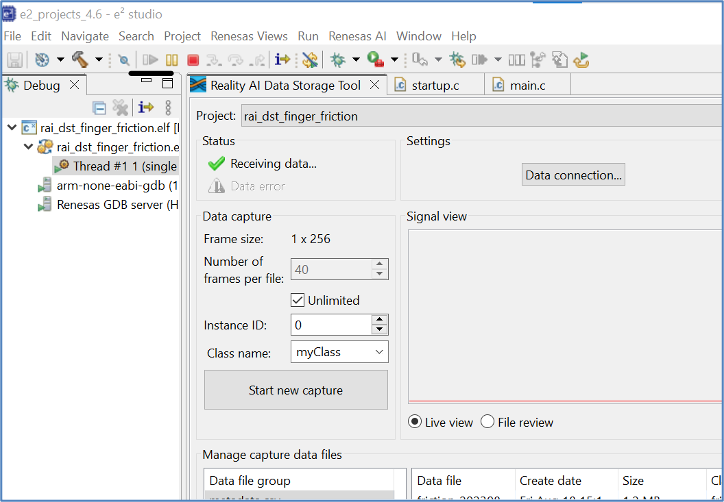Select the File review radio button
This screenshot has height=502, width=724.
click(488, 422)
